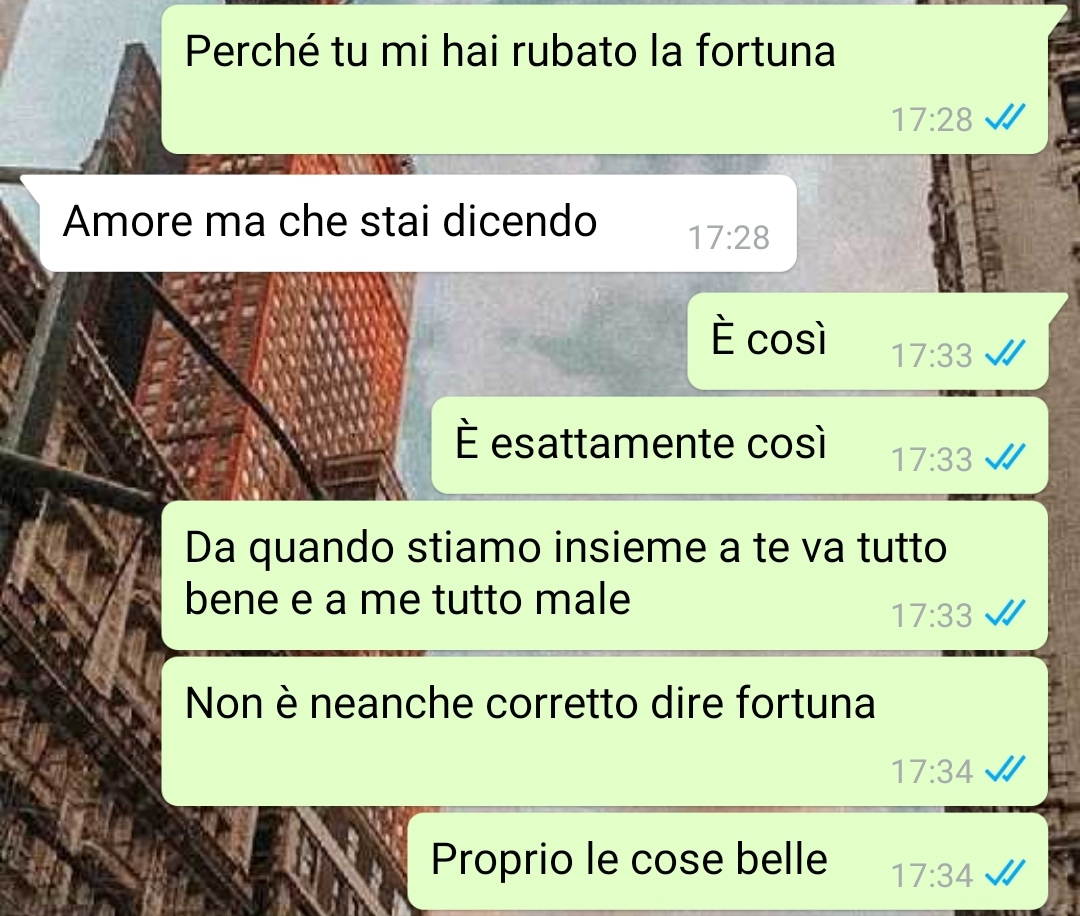The width and height of the screenshot is (1080, 916).
Task: Select the 'È esattamente così' message bubble
Action: coord(739,445)
